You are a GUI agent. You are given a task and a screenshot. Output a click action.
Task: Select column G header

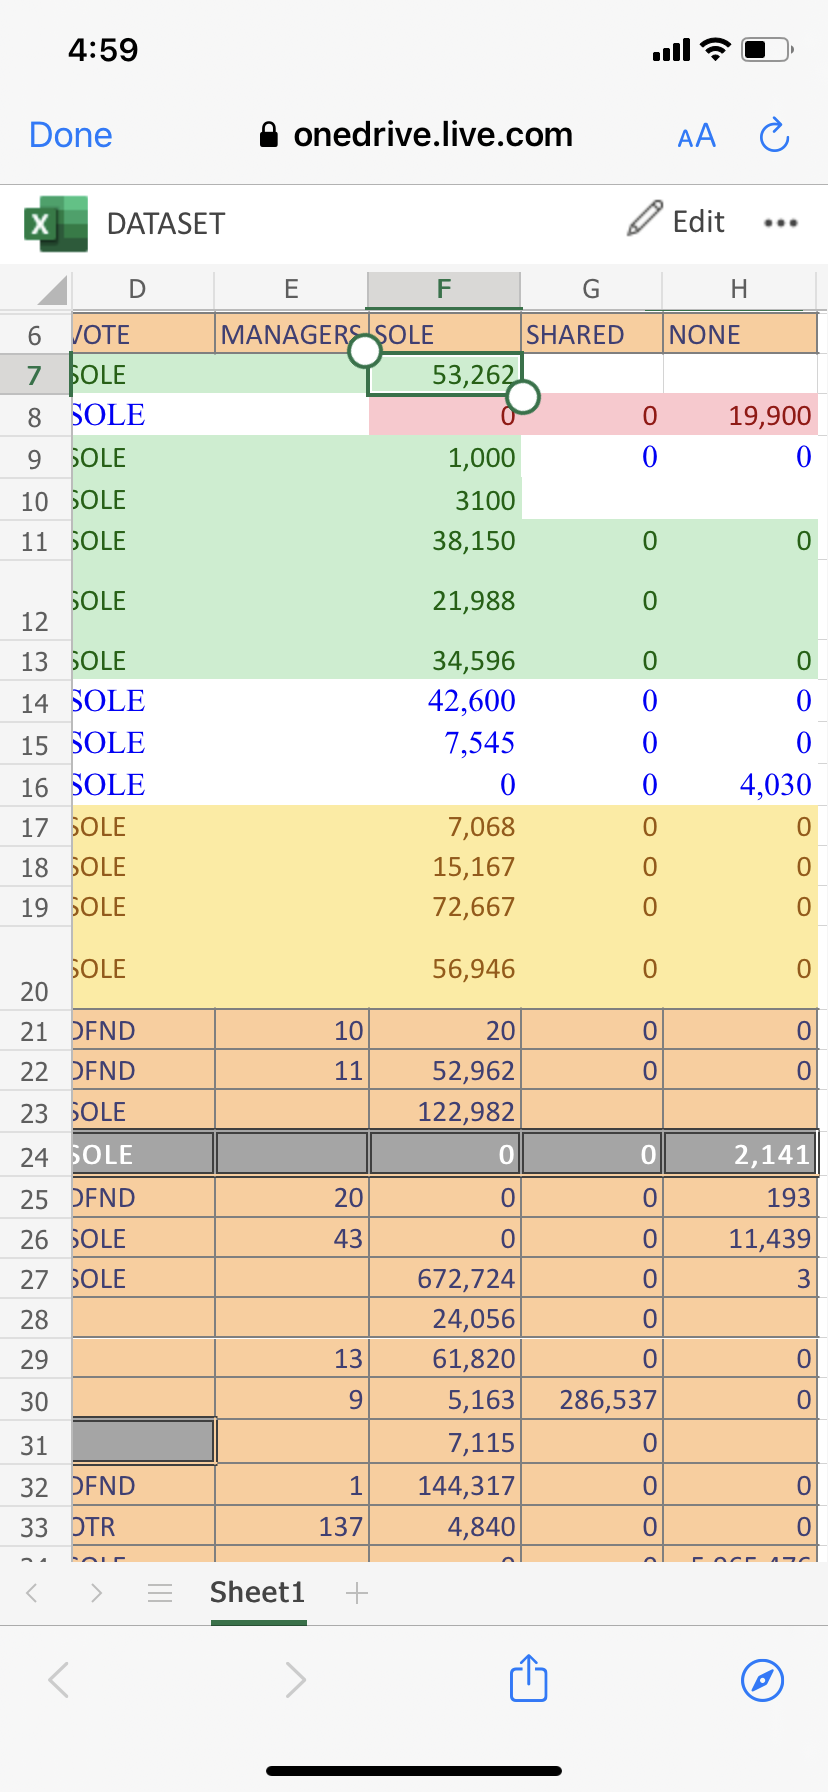[591, 290]
